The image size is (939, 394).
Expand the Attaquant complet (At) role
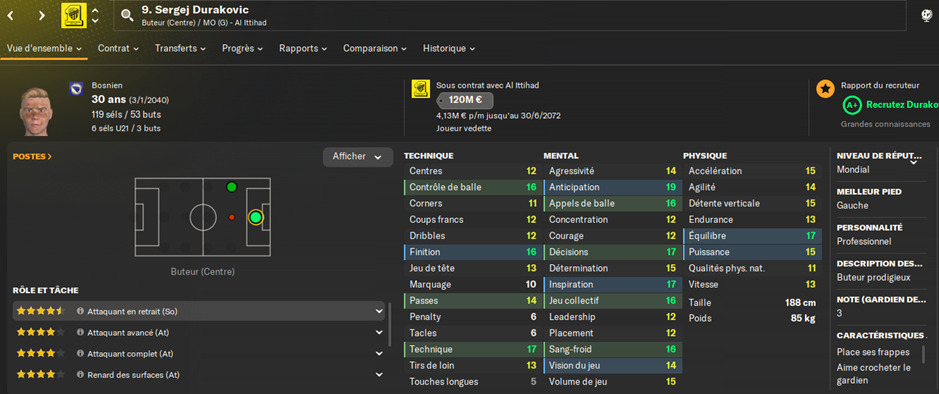379,354
